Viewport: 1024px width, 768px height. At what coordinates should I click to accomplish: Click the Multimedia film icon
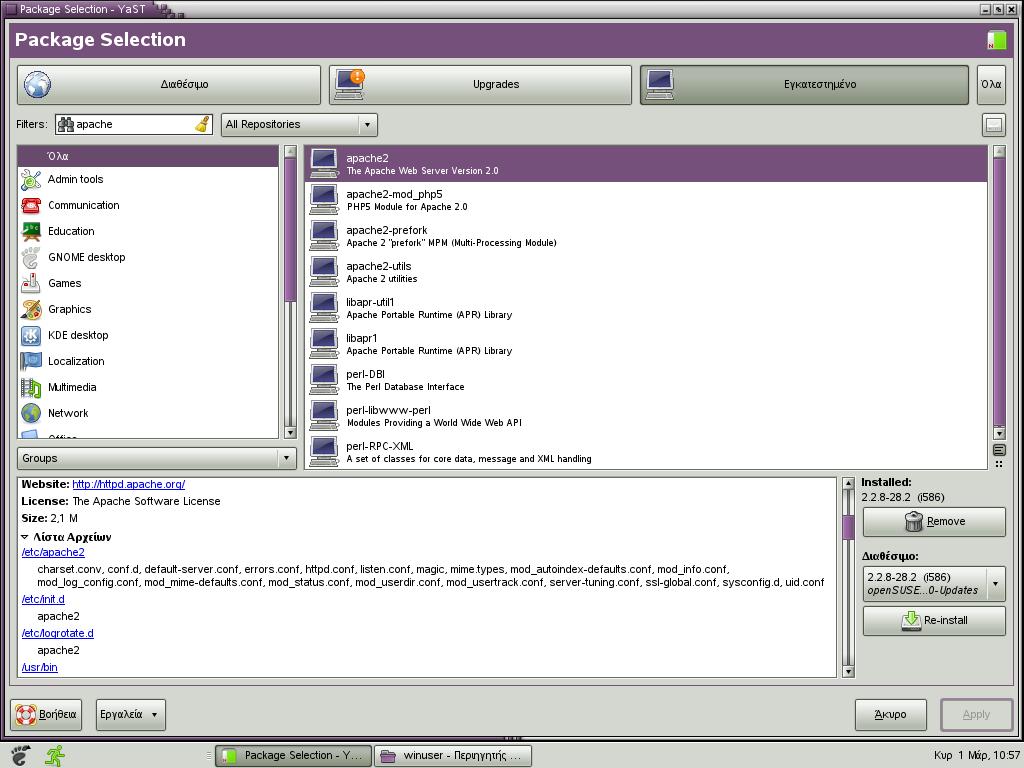click(x=31, y=387)
